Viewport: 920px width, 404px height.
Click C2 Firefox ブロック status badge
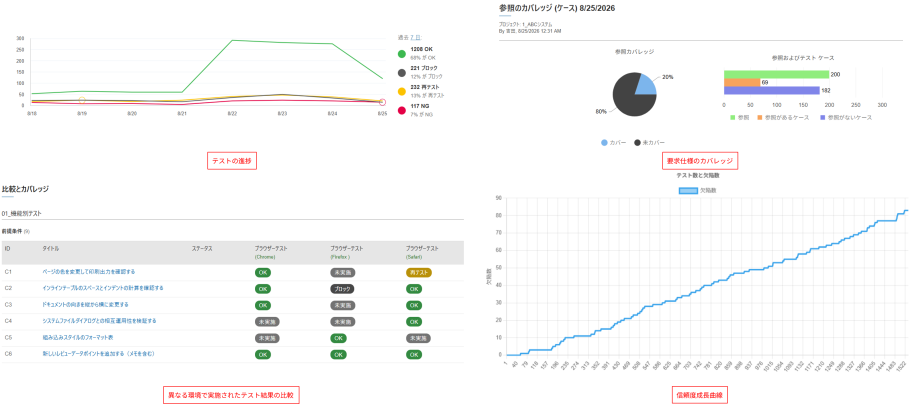(343, 289)
